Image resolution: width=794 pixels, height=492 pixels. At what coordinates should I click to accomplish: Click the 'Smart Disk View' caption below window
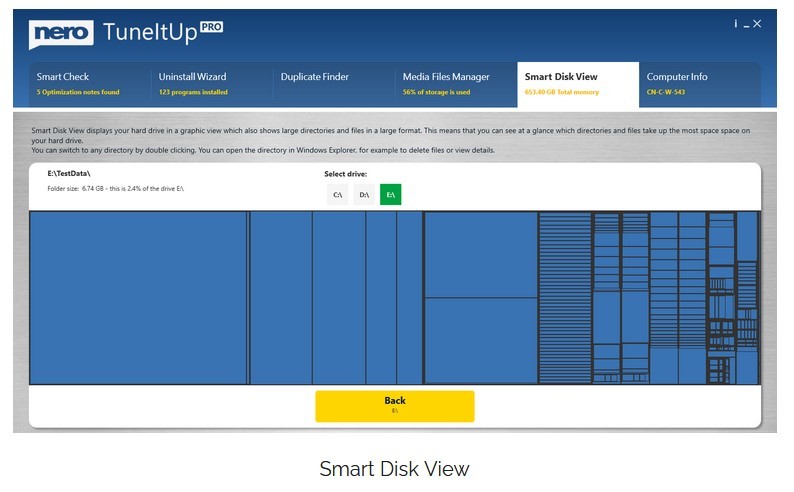pos(394,469)
